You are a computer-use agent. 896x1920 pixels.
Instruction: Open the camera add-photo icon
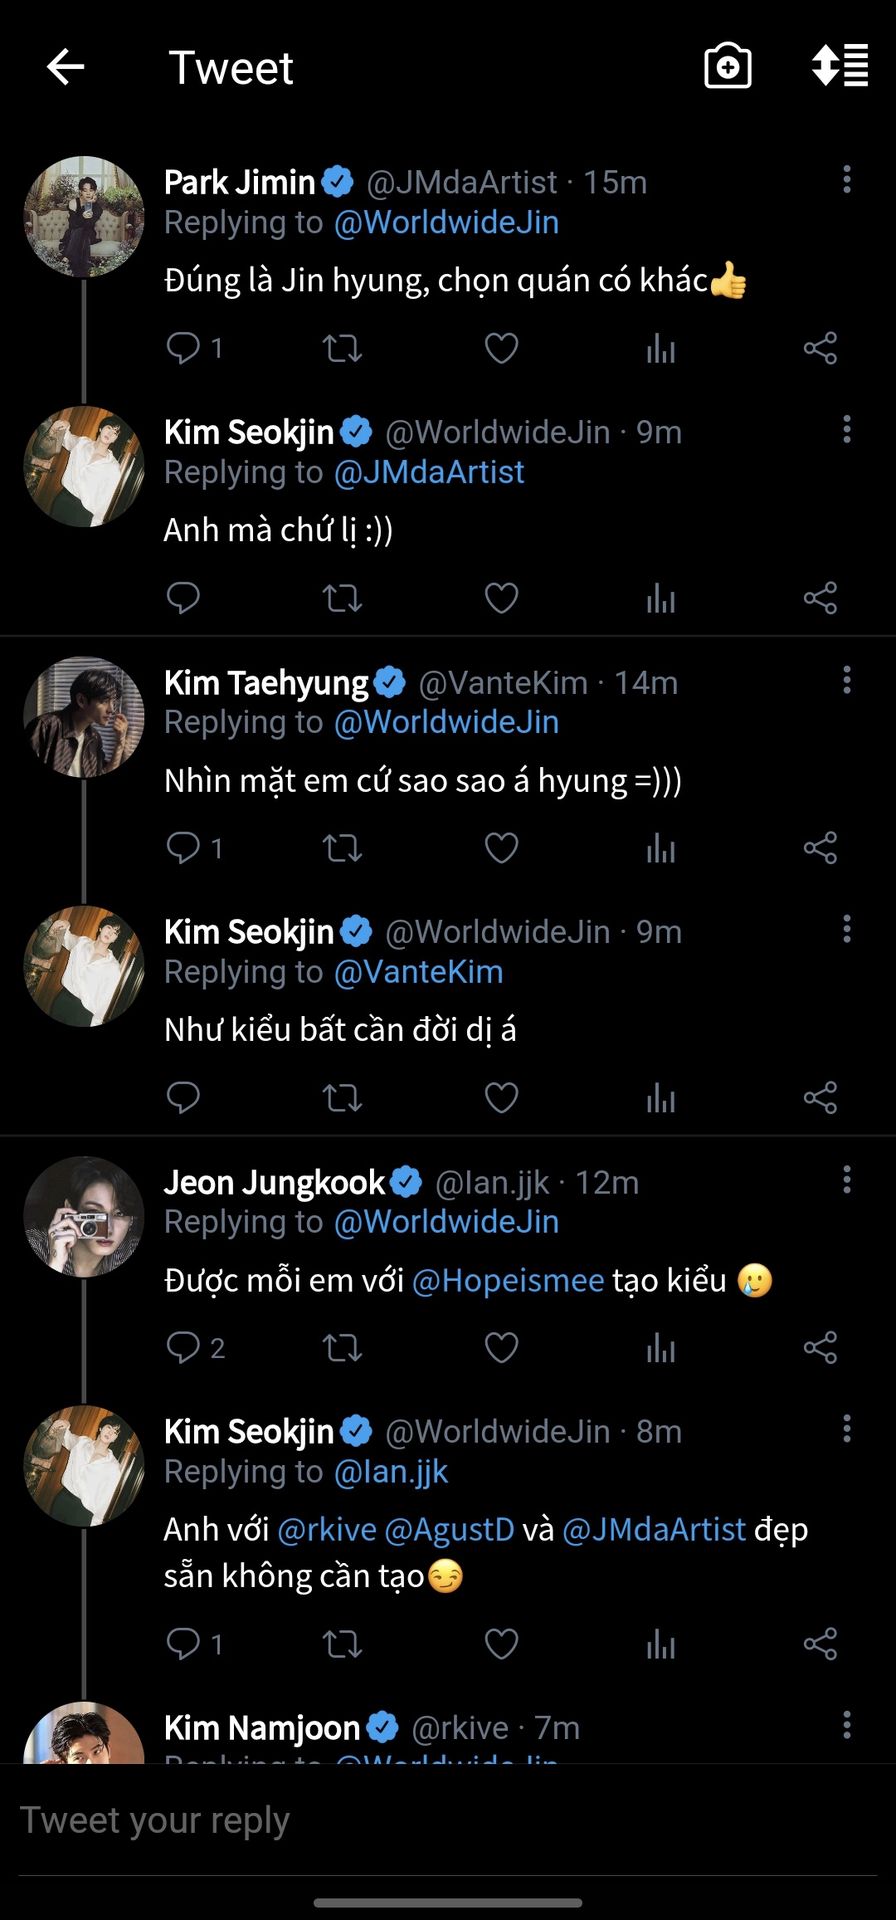(x=727, y=67)
